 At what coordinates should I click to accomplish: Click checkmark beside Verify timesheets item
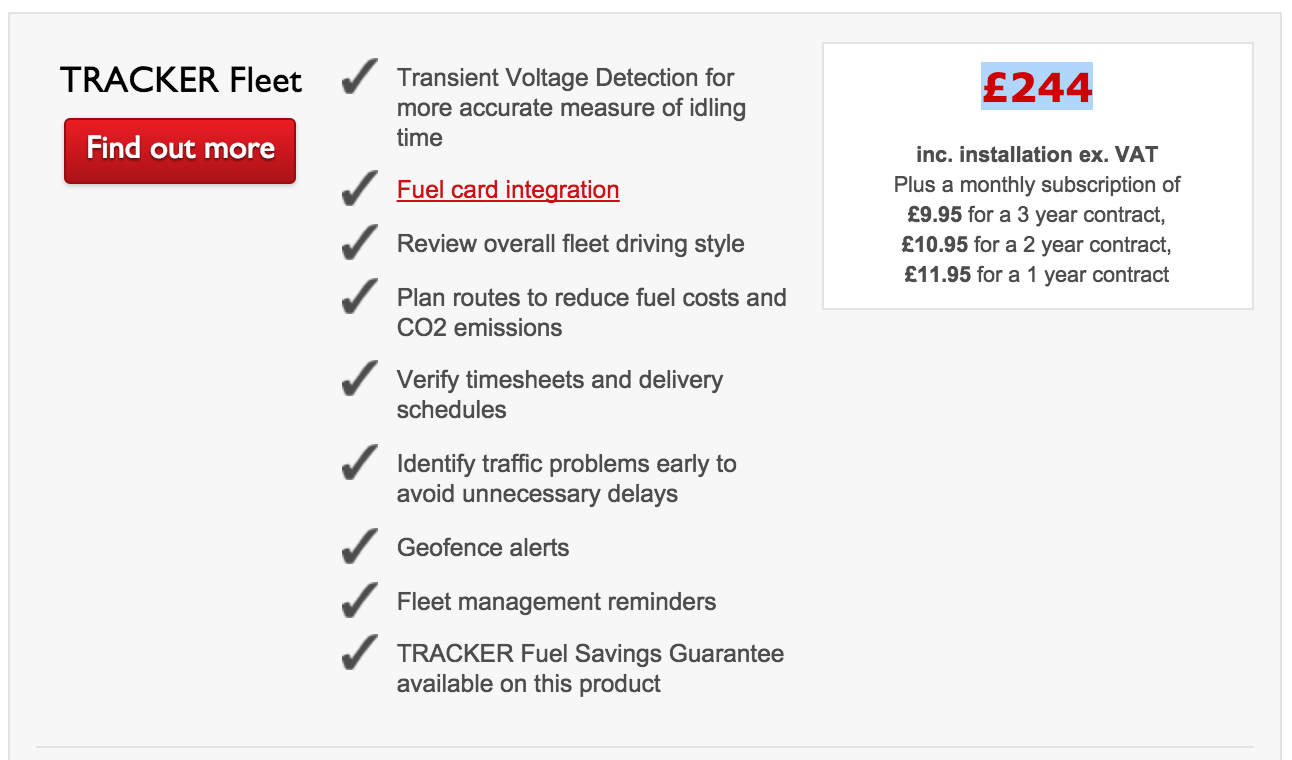point(359,379)
